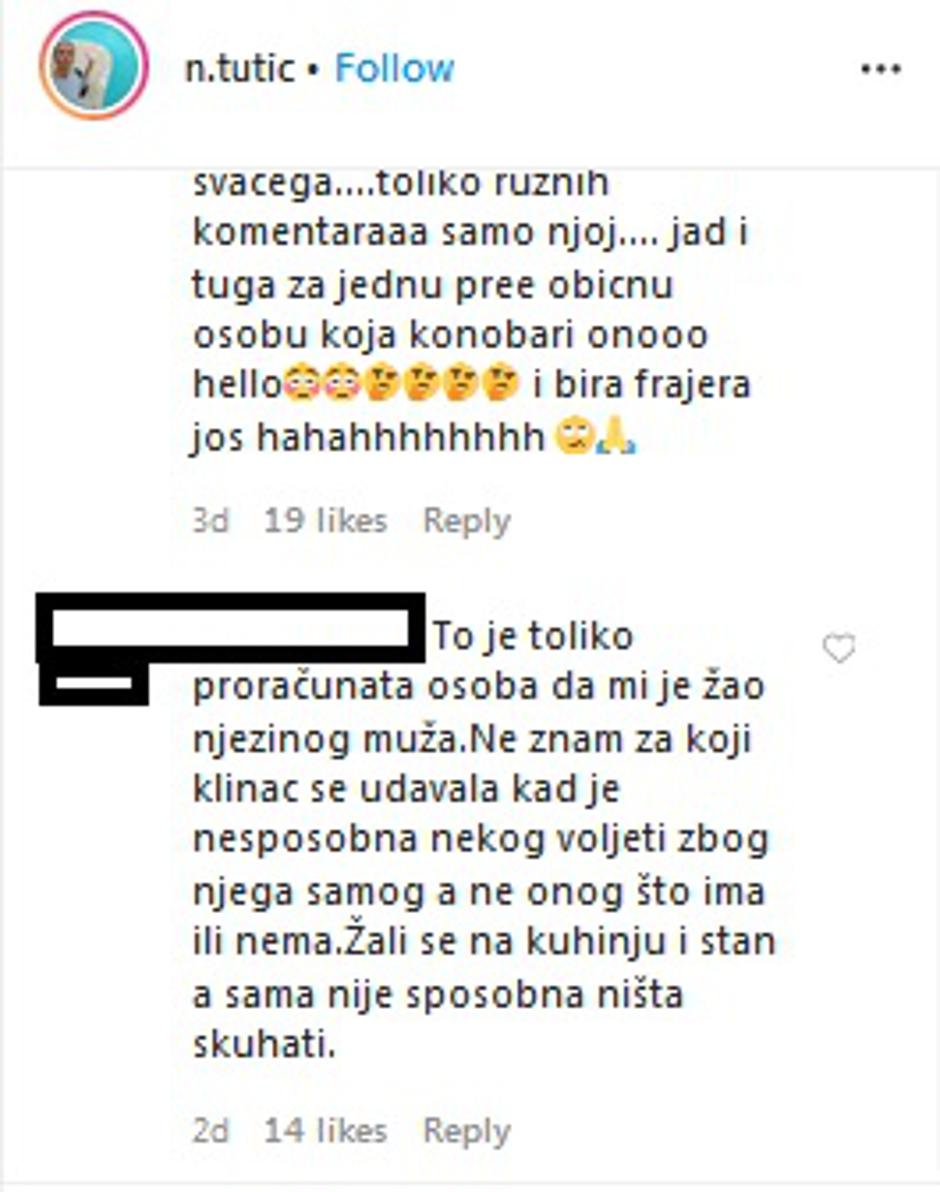Click the praying hands emoji

pyautogui.click(x=616, y=437)
